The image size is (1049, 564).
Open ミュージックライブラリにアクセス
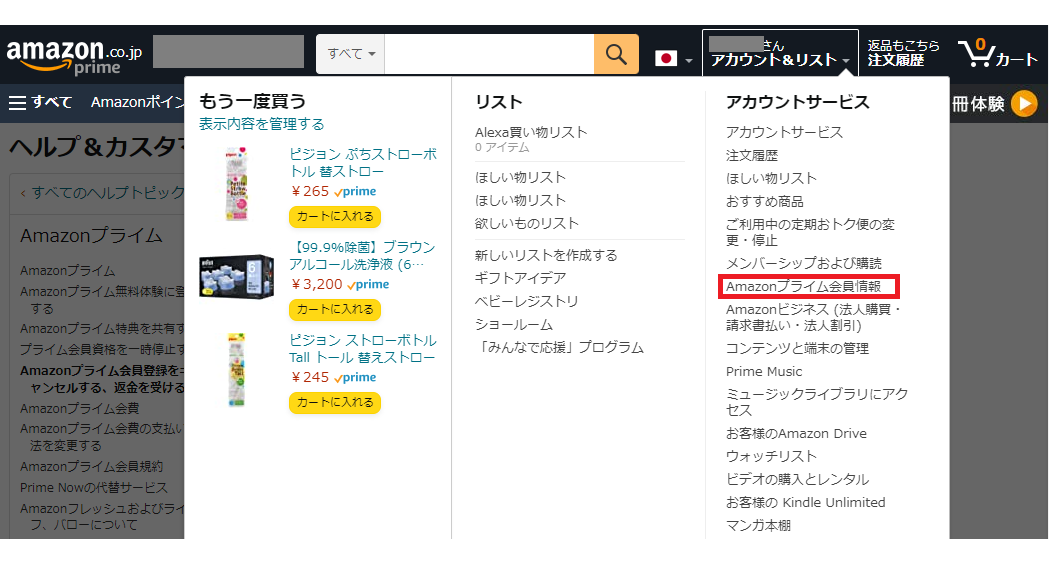[817, 402]
